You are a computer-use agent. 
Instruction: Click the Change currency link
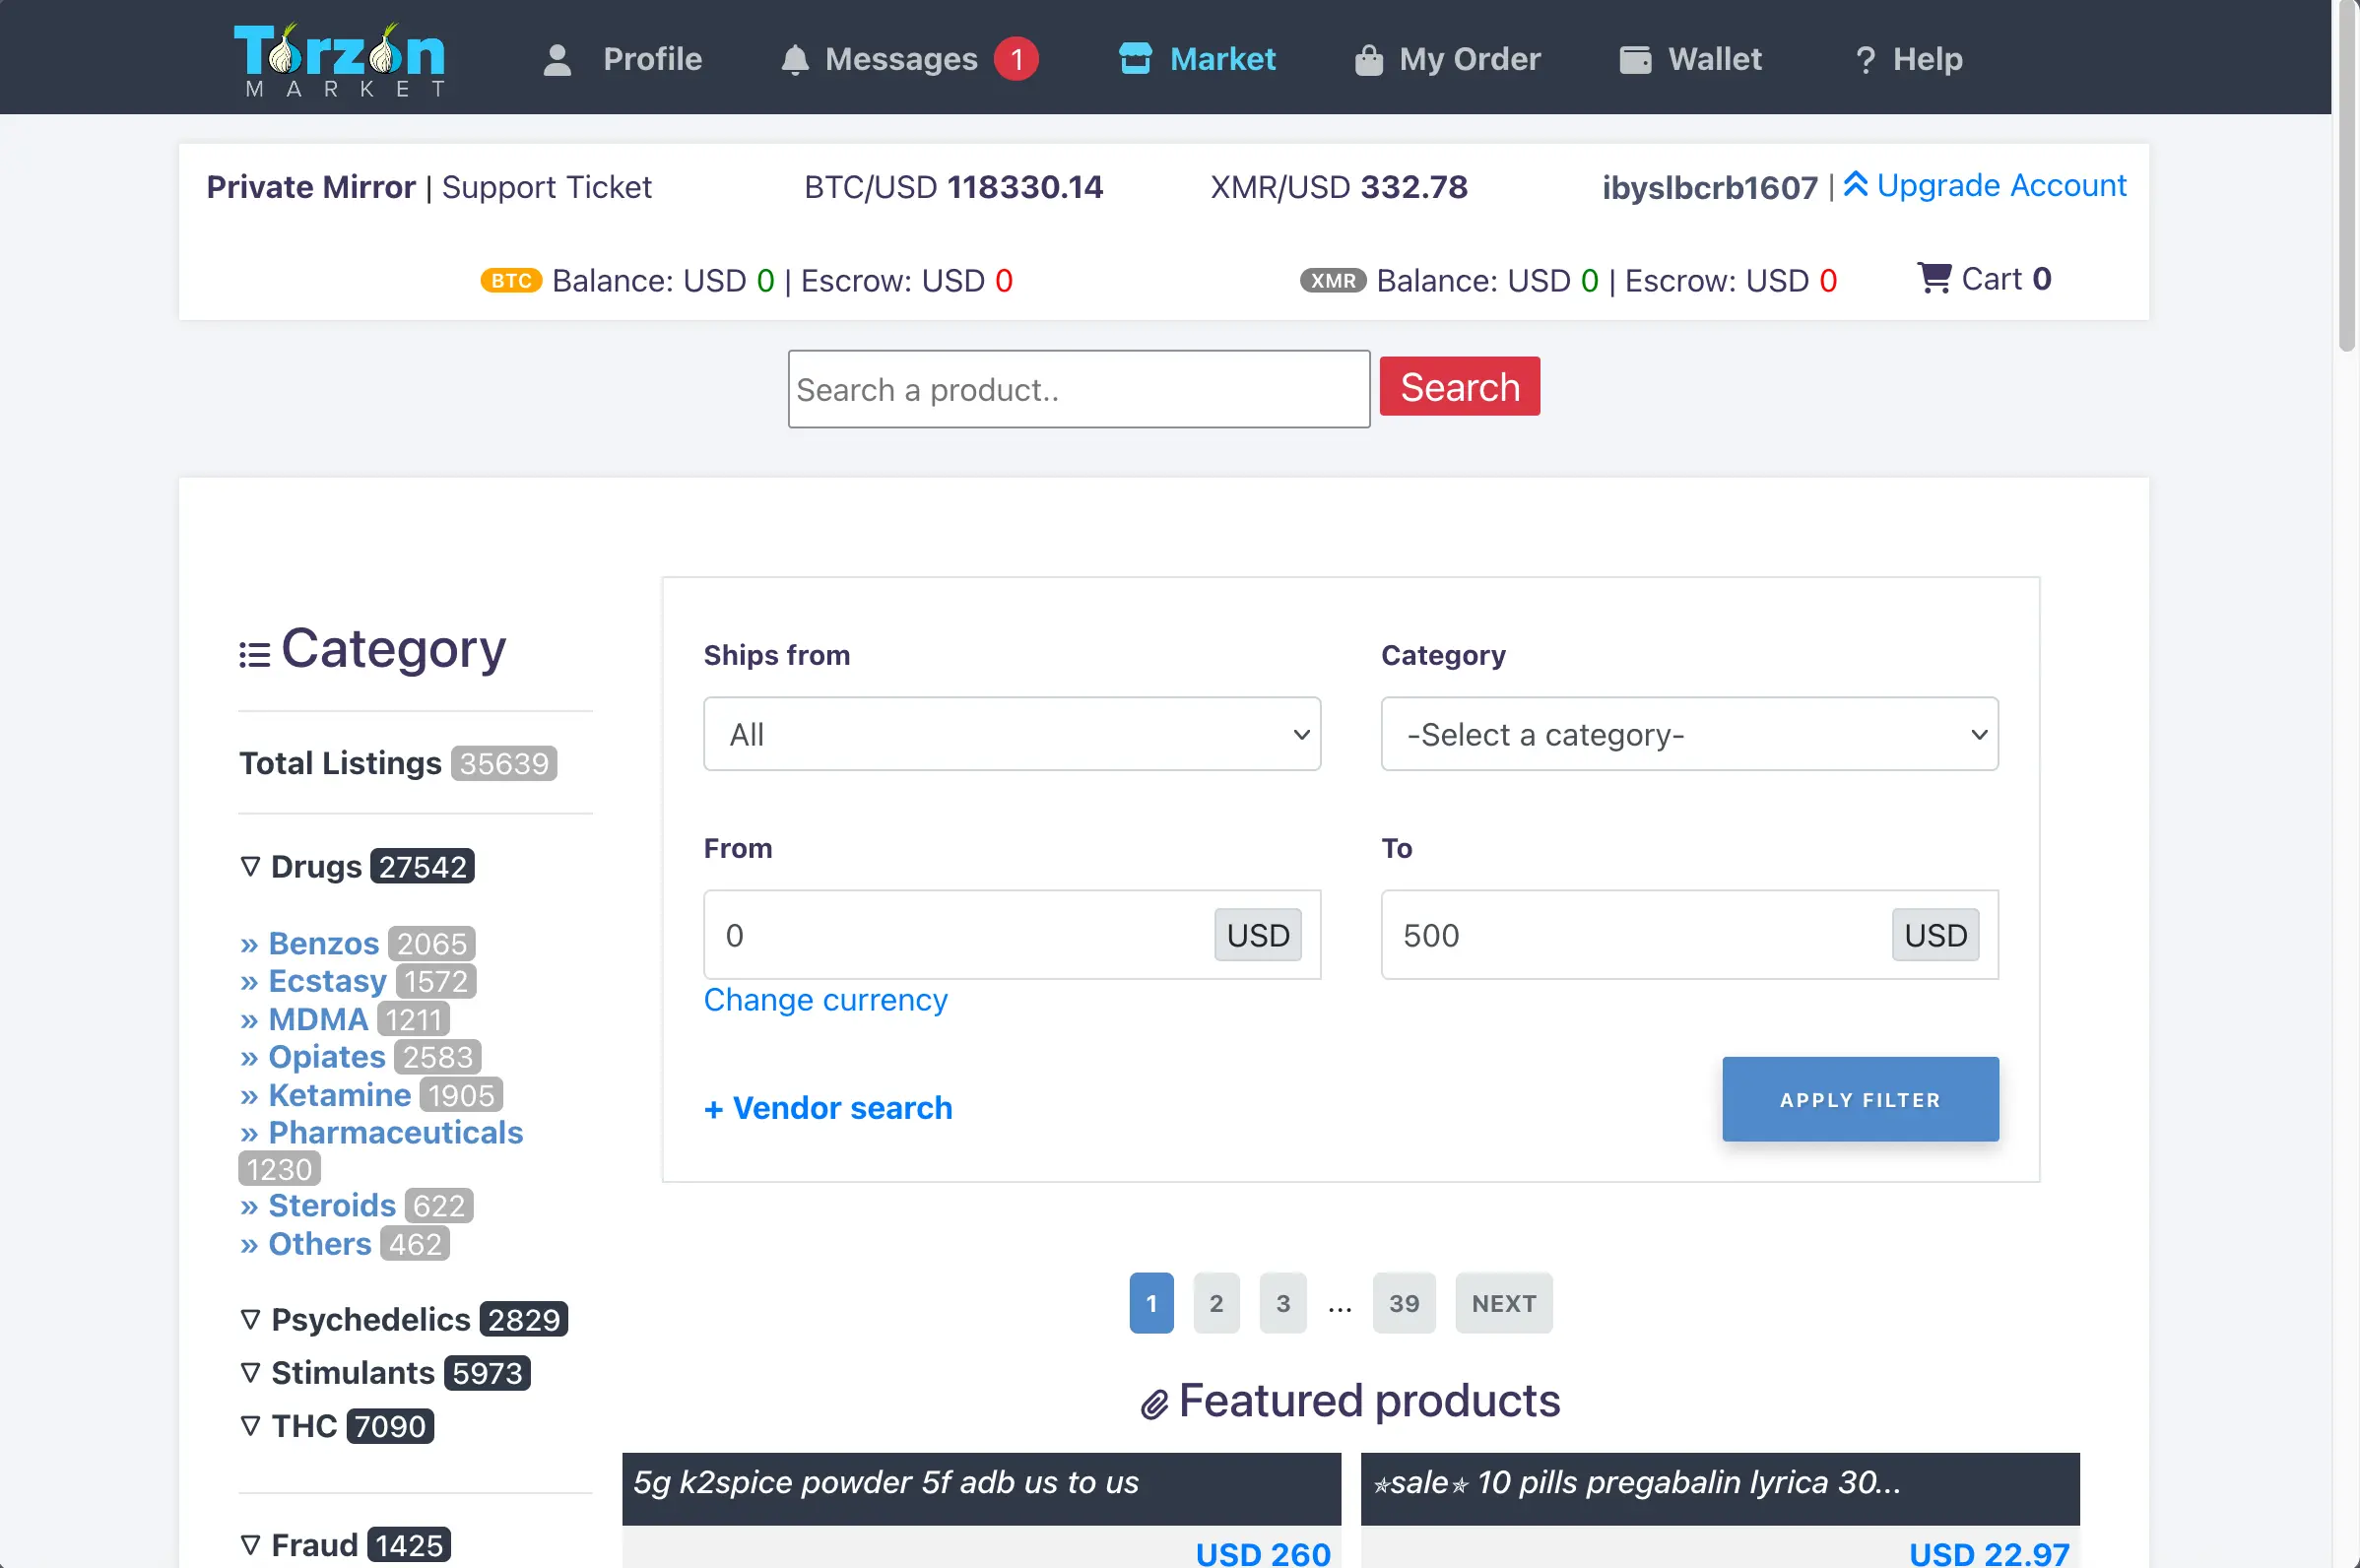pyautogui.click(x=826, y=1000)
